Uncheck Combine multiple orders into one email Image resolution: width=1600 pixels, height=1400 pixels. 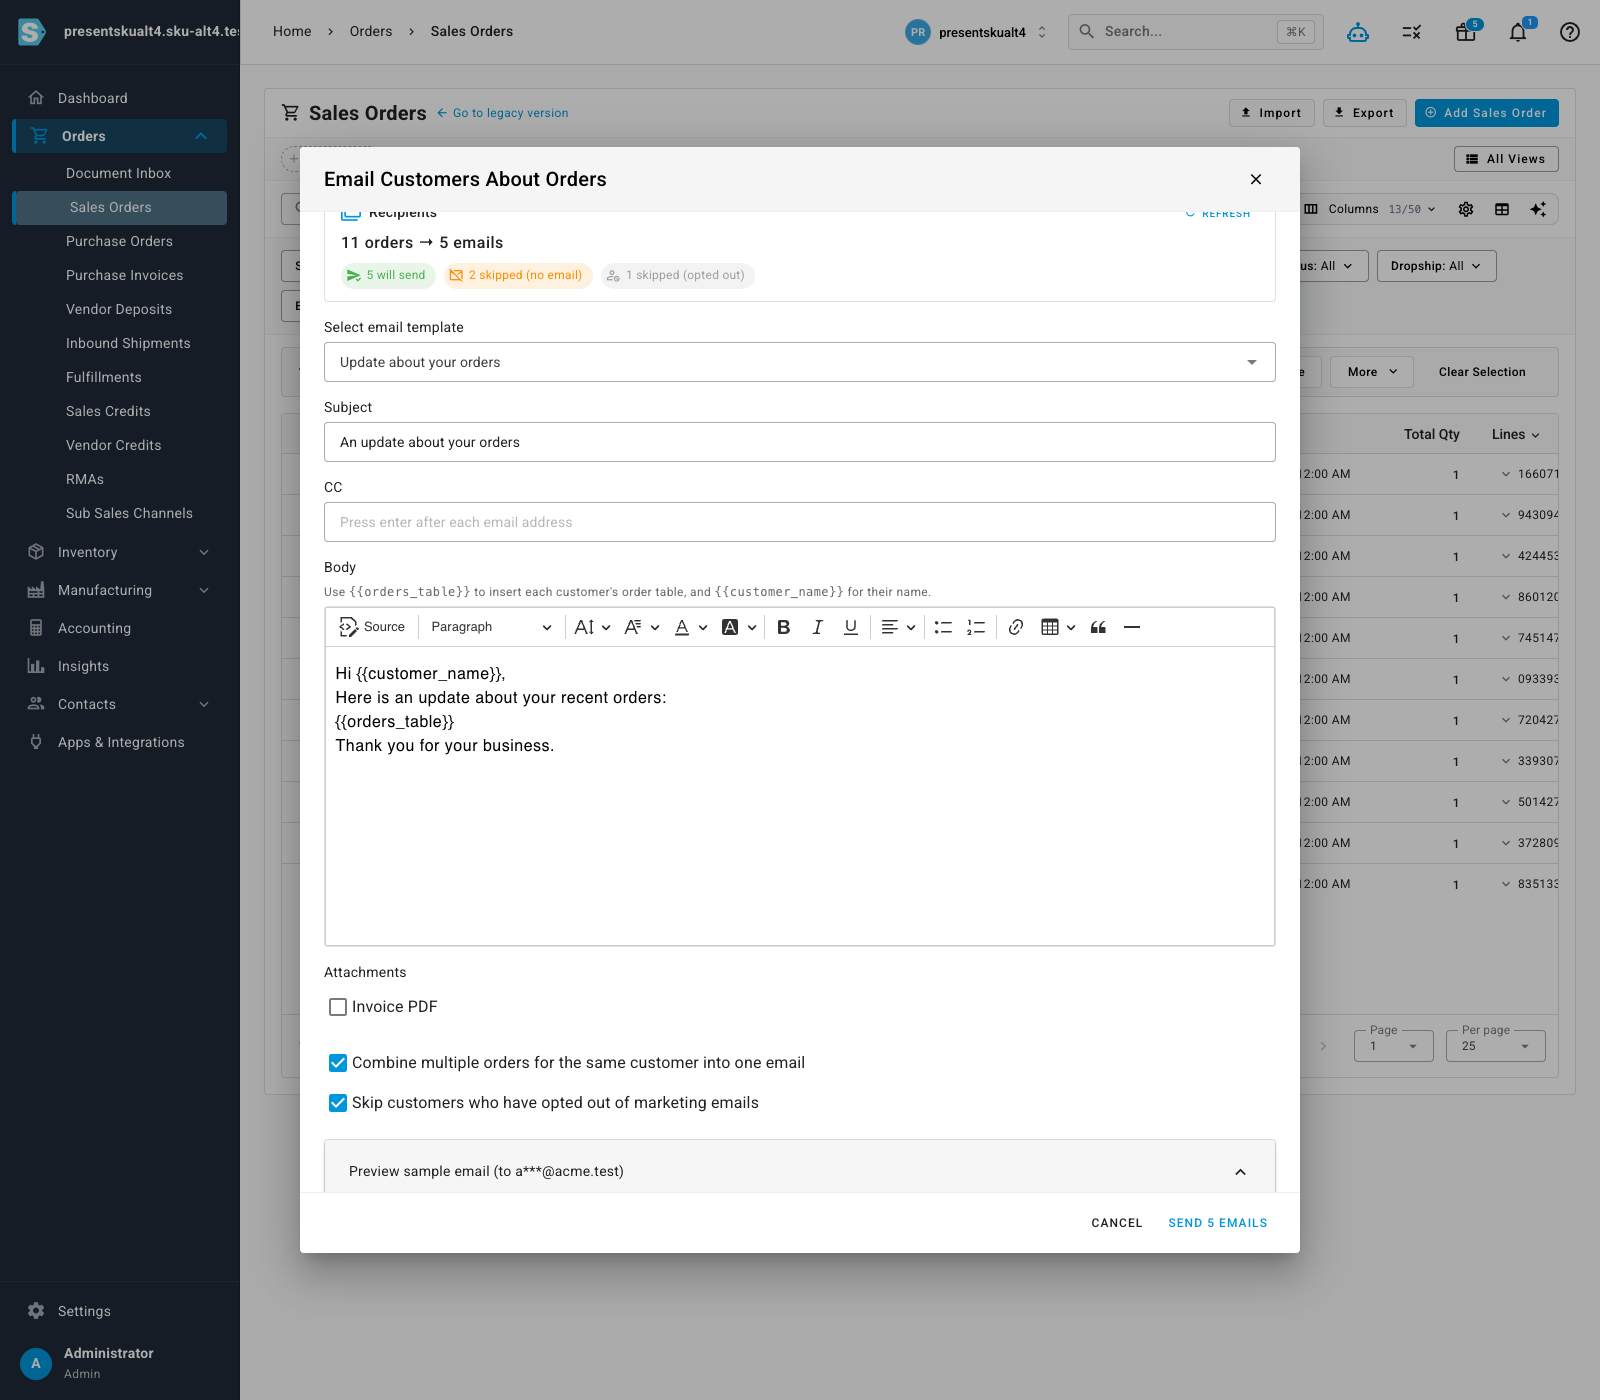(x=338, y=1063)
